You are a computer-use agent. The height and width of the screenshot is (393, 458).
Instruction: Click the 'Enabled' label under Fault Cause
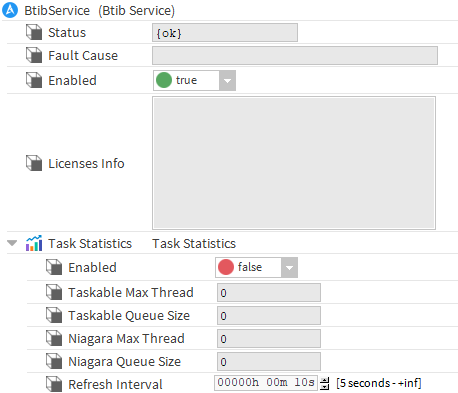(x=72, y=80)
